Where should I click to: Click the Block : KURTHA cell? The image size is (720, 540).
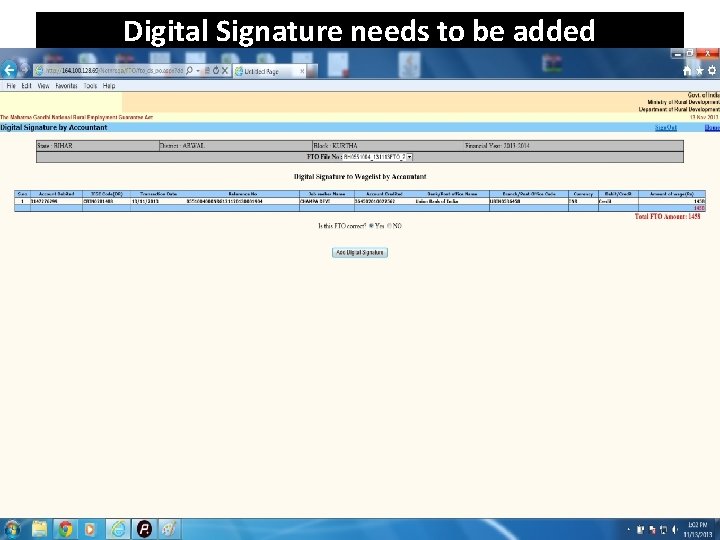pos(388,146)
